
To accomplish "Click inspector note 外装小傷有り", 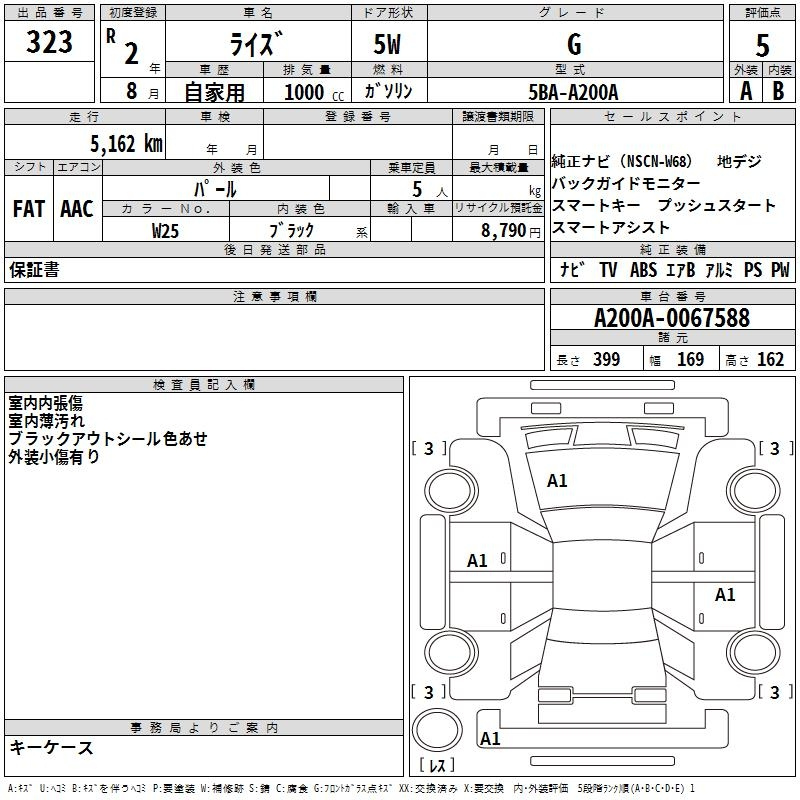I will tap(54, 457).
